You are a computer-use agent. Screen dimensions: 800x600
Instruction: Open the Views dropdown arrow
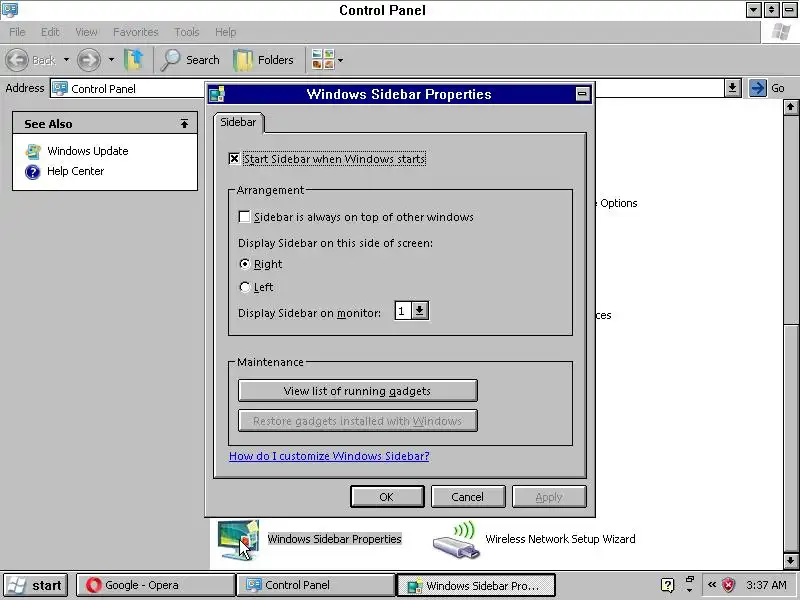coord(340,60)
